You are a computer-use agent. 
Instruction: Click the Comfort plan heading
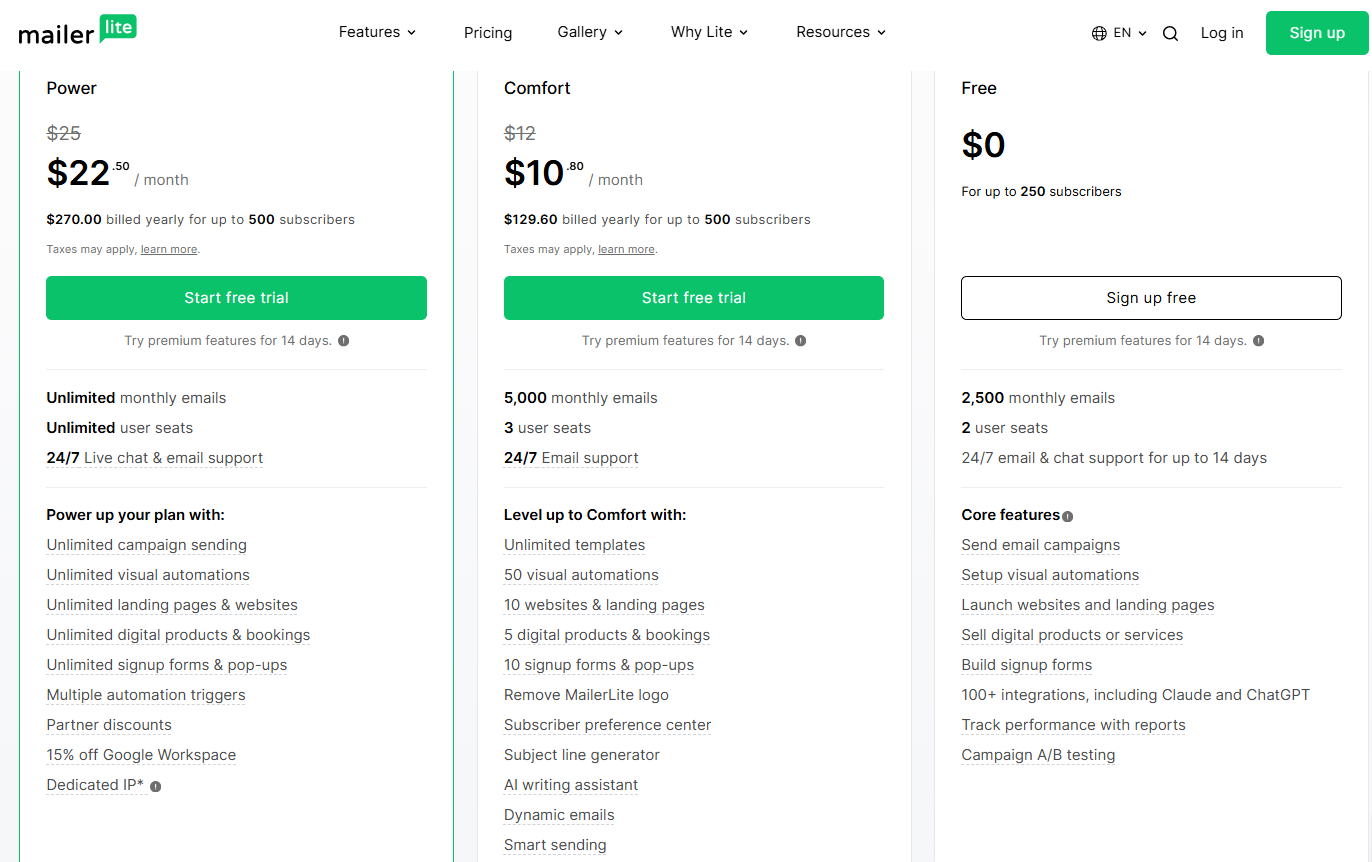tap(537, 88)
